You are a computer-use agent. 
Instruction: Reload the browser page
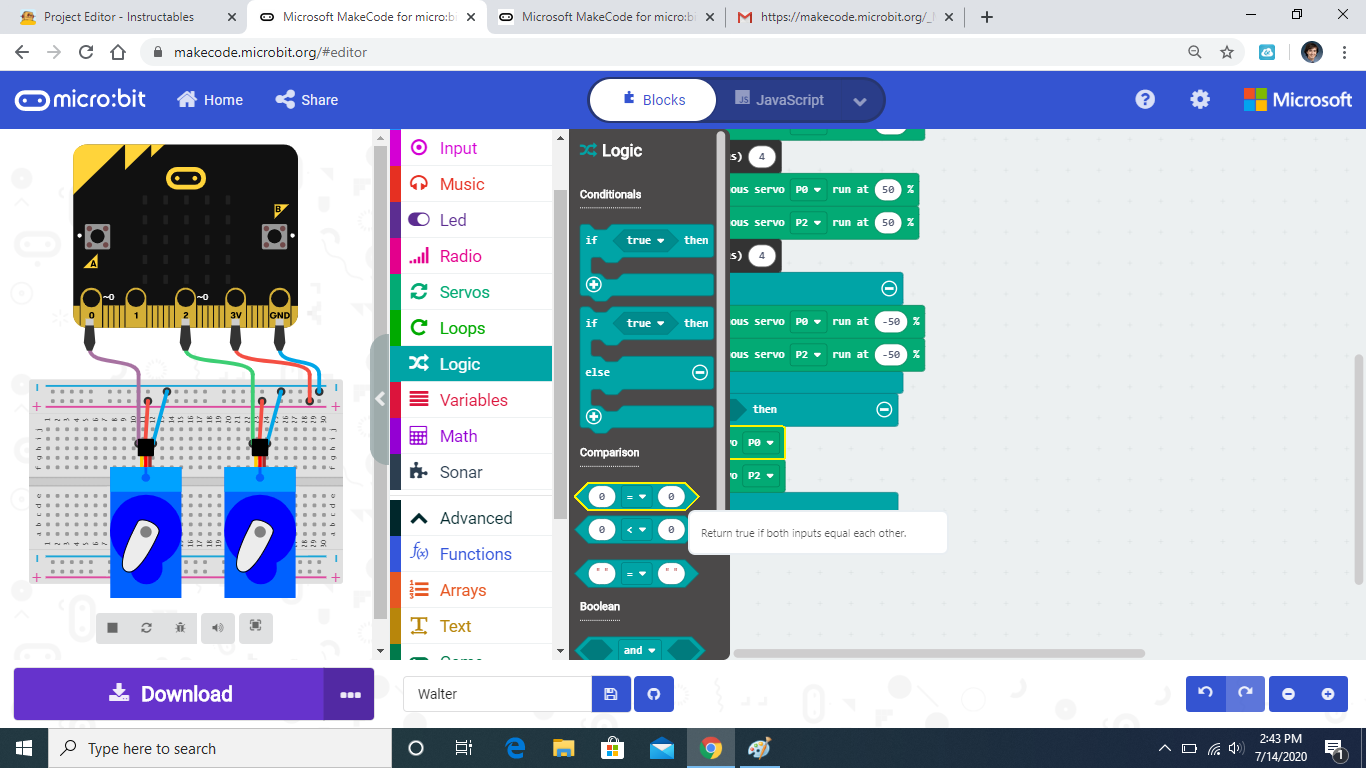click(86, 52)
